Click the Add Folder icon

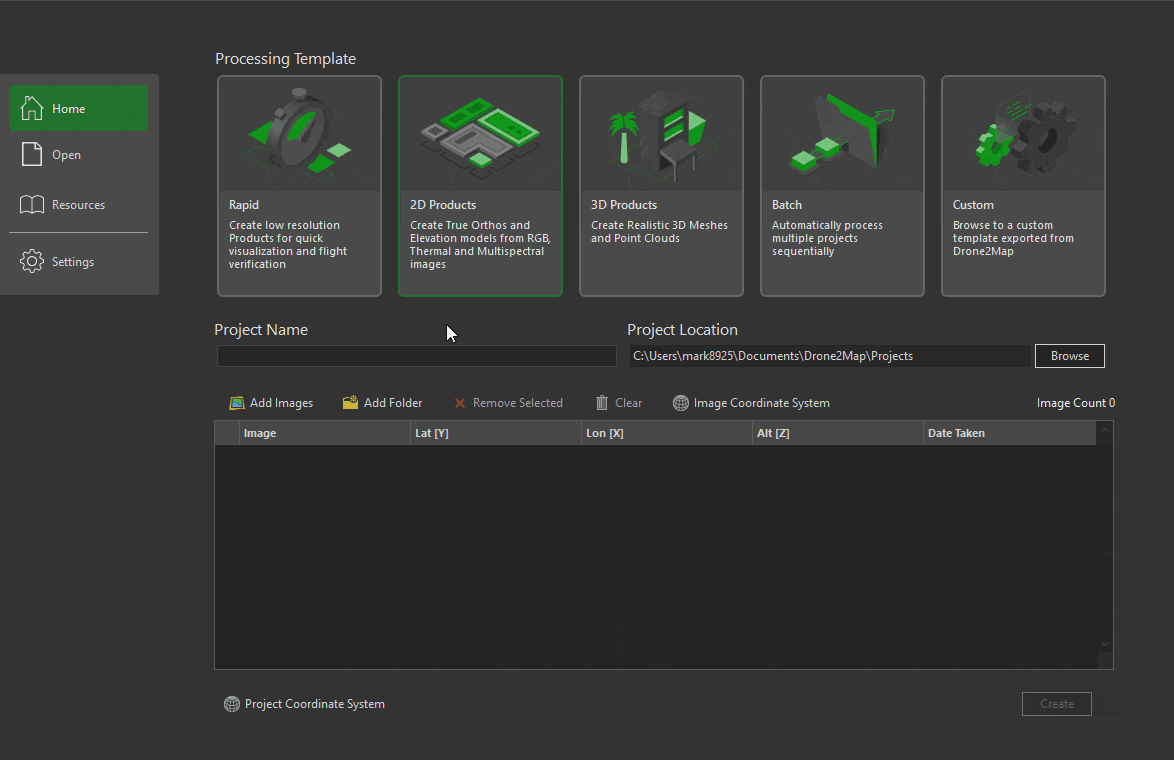pos(350,403)
